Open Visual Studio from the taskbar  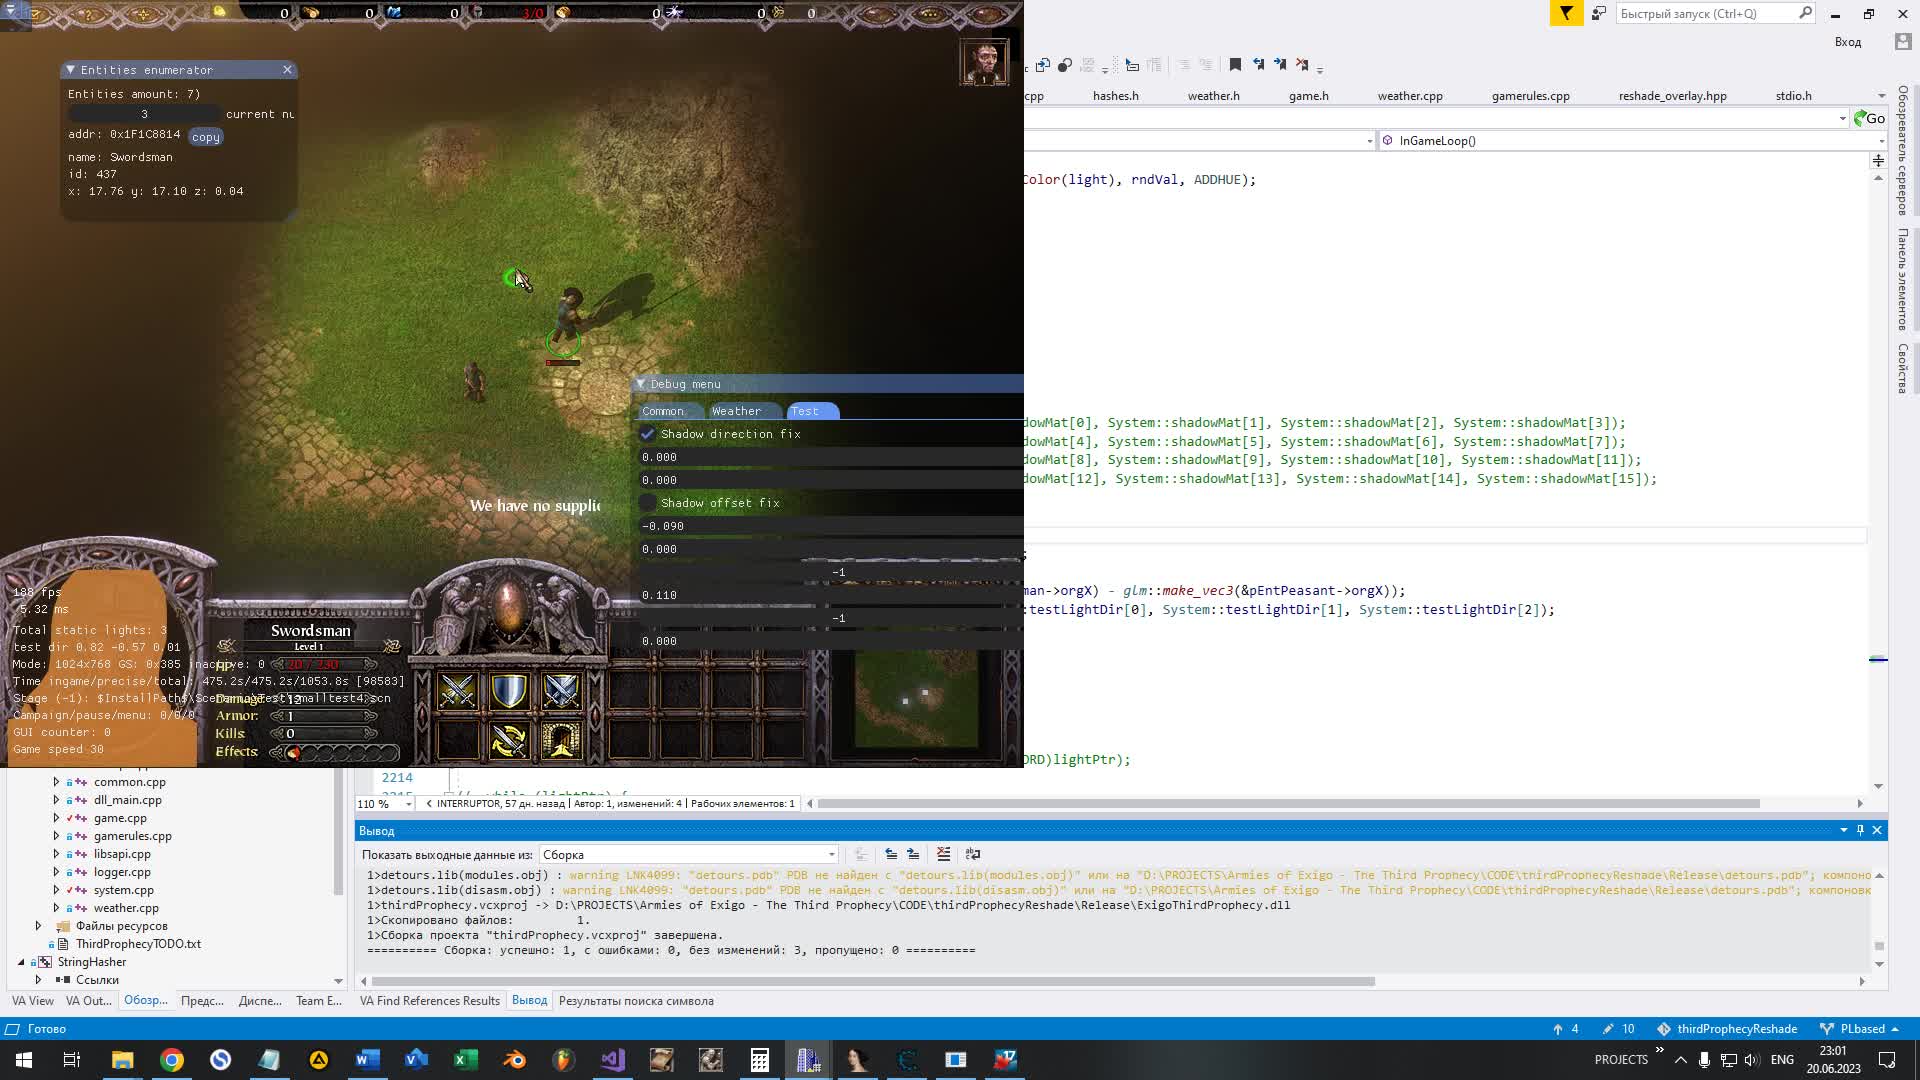(613, 1060)
